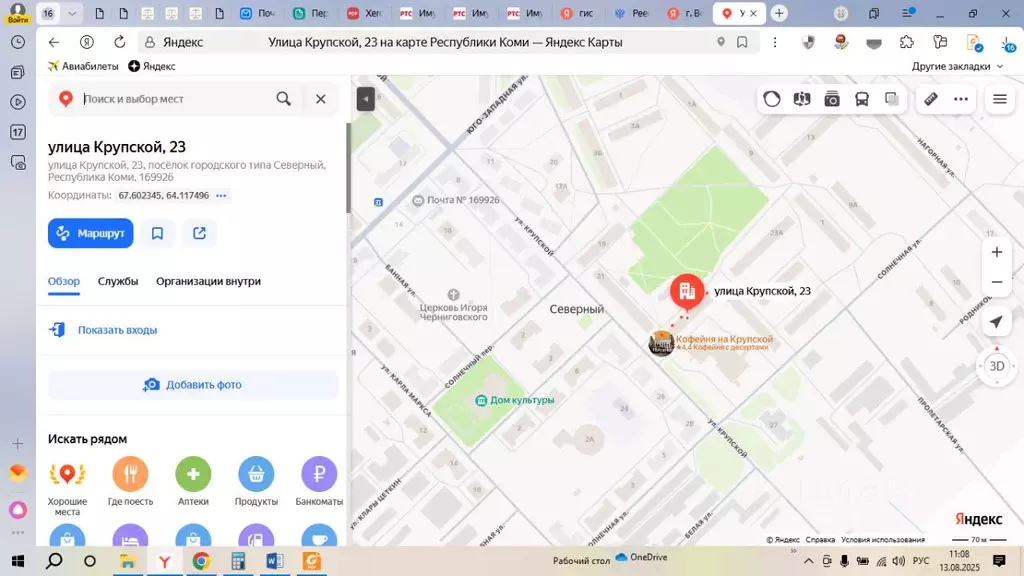Screen dimensions: 1024x576
Task: Click the magnifier search icon
Action: [284, 99]
